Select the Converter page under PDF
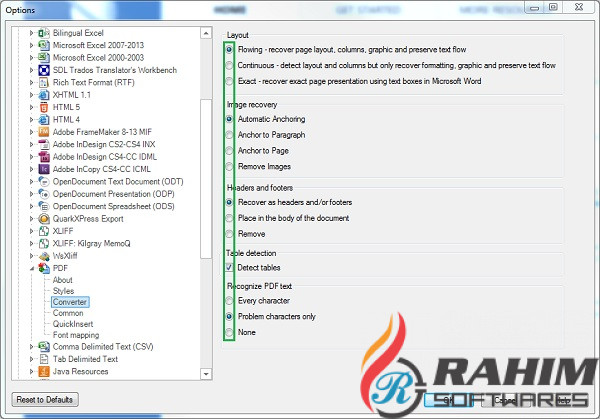Viewport: 600px width, 419px height. pos(70,302)
